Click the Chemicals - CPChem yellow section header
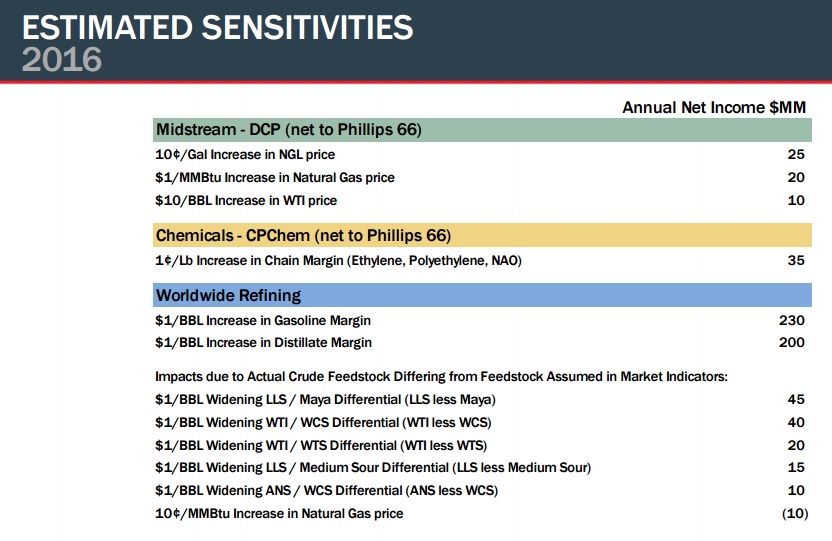This screenshot has height=541, width=832. click(x=304, y=236)
